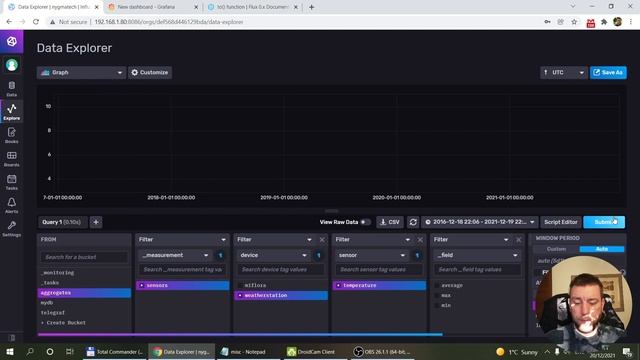Open the Data section in sidebar
Image resolution: width=640 pixels, height=360 pixels.
click(x=11, y=89)
